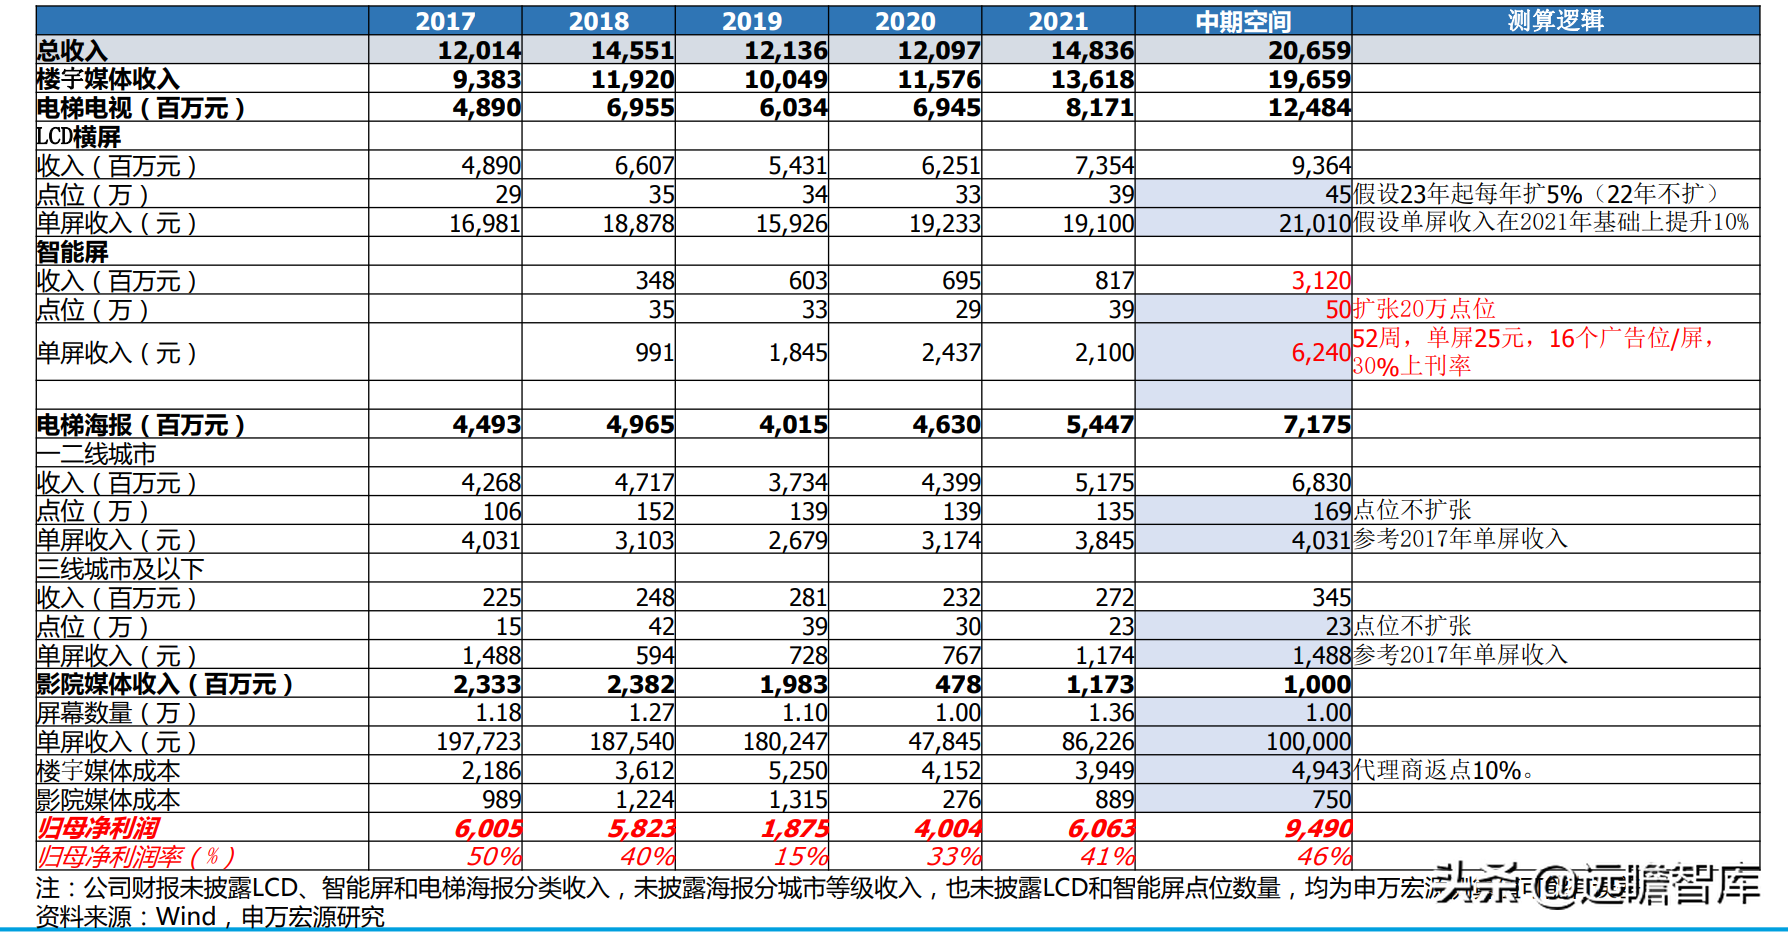Click the 2017 column header
1788x934 pixels.
445,21
